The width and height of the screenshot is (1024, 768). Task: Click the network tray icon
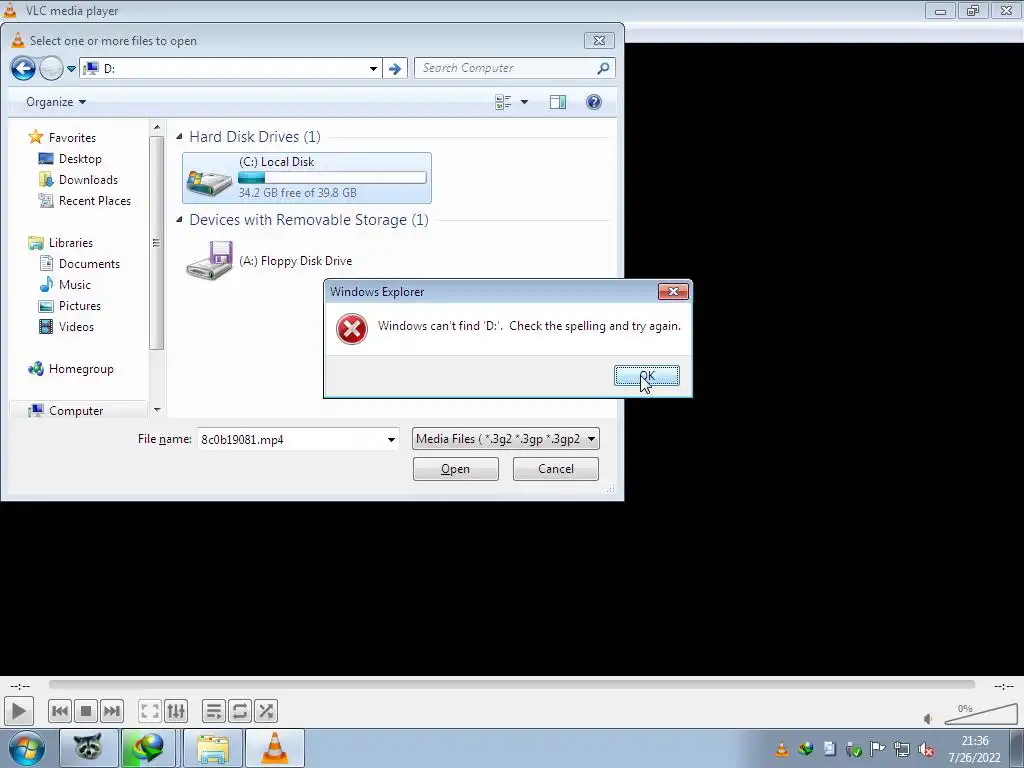click(x=902, y=749)
